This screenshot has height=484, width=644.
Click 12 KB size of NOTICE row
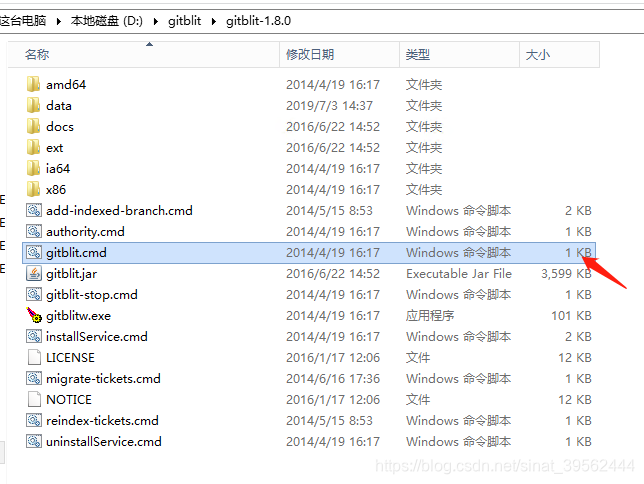click(575, 399)
